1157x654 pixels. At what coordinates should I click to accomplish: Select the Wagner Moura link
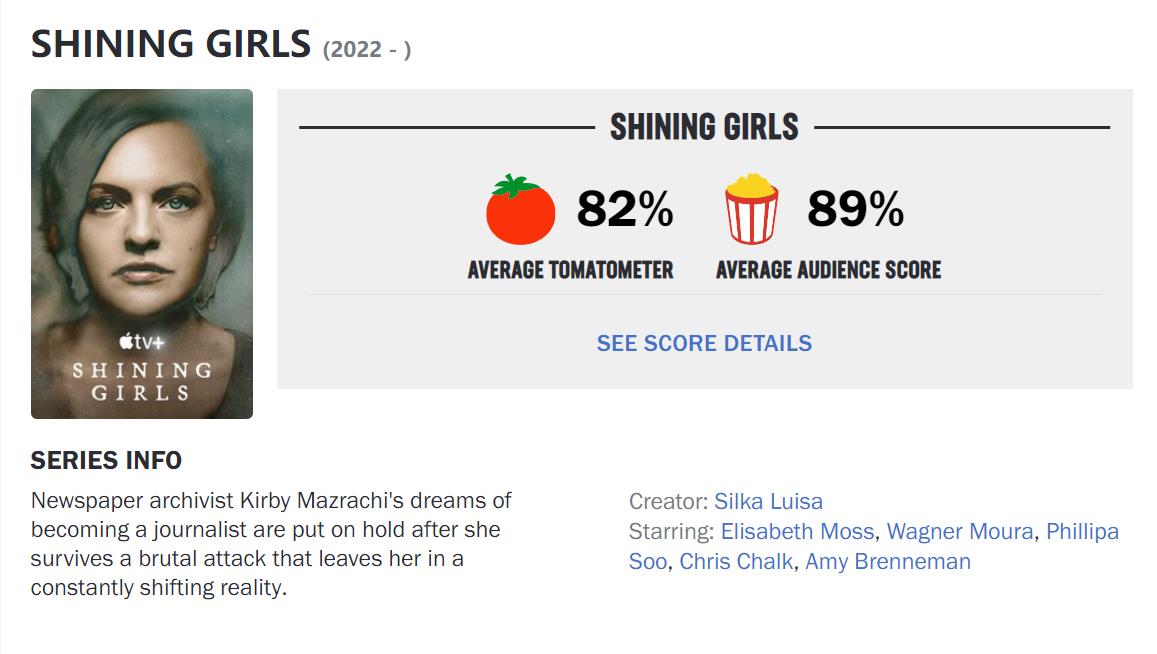tap(960, 531)
